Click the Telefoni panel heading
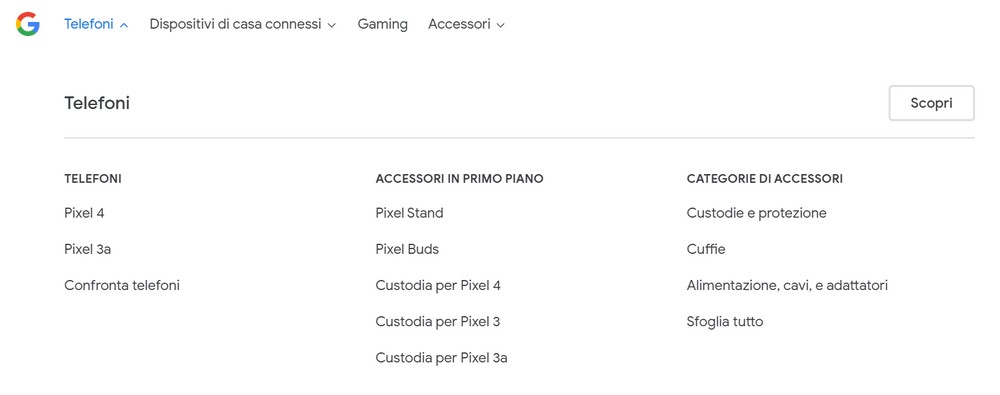This screenshot has height=395, width=1000. pyautogui.click(x=97, y=103)
